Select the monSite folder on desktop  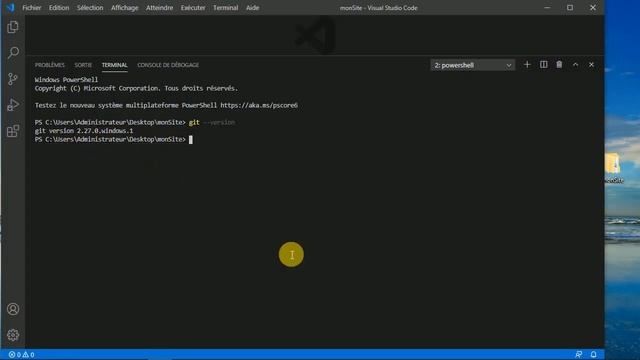click(x=613, y=168)
